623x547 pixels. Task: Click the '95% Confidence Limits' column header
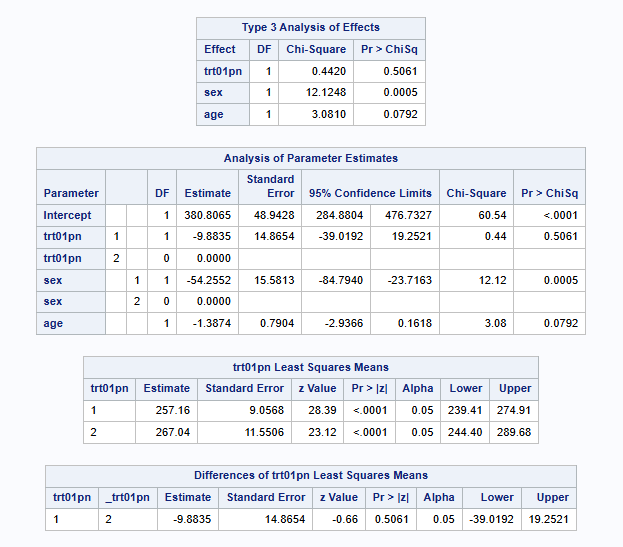tap(370, 193)
